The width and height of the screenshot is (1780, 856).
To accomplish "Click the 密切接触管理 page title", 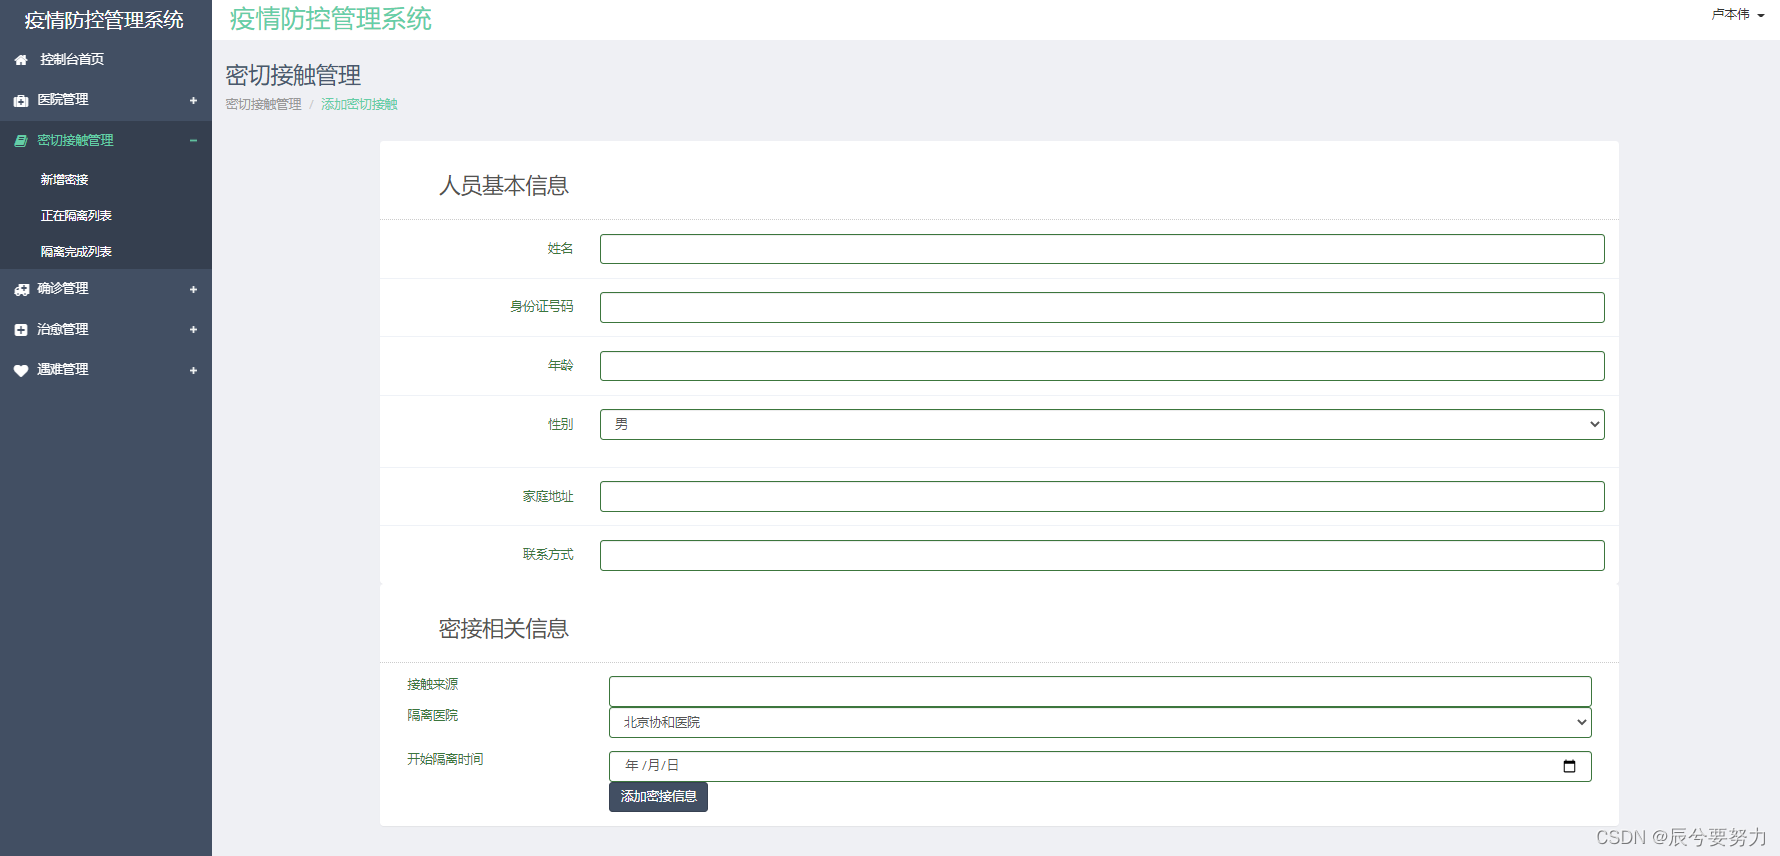I will [293, 75].
